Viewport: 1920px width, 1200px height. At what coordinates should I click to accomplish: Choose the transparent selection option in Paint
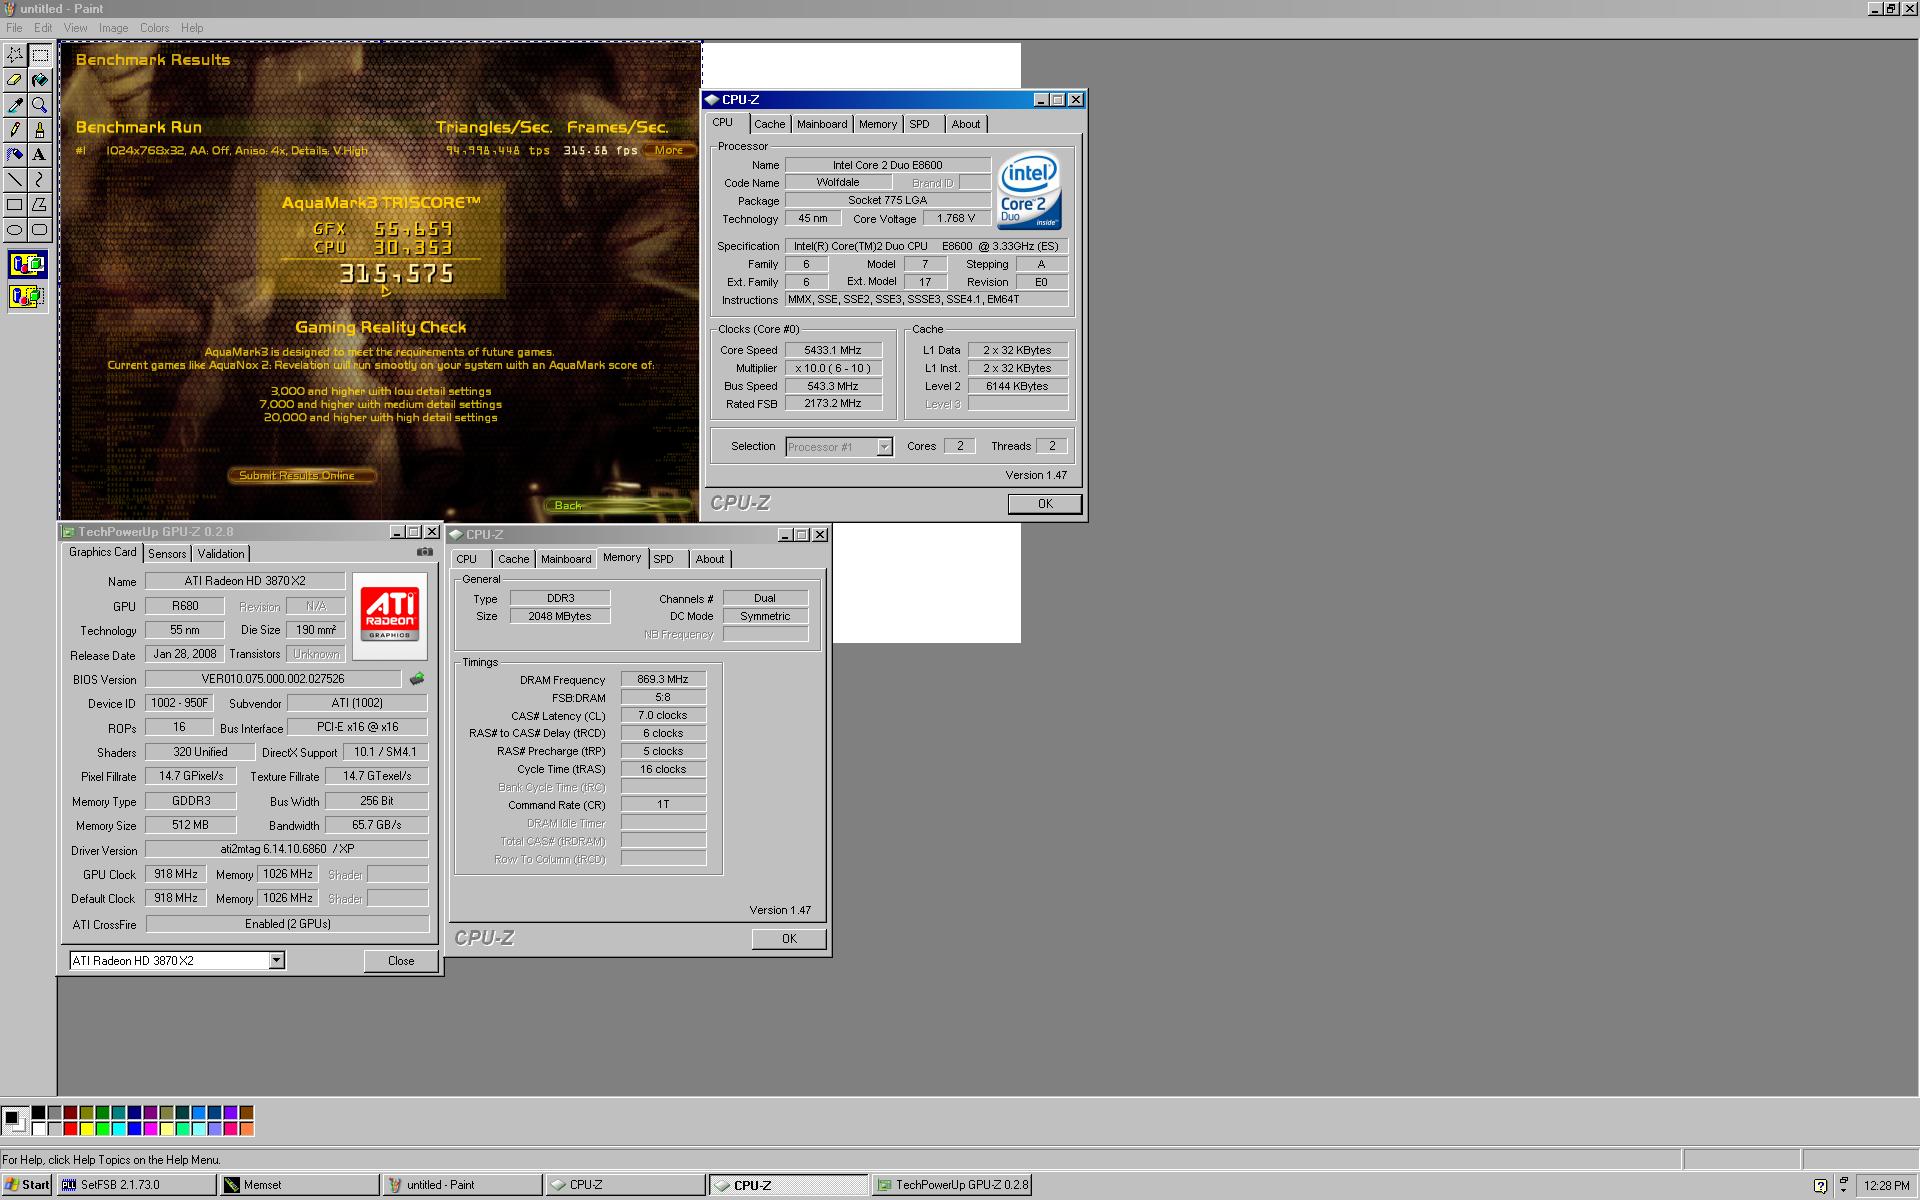point(27,296)
